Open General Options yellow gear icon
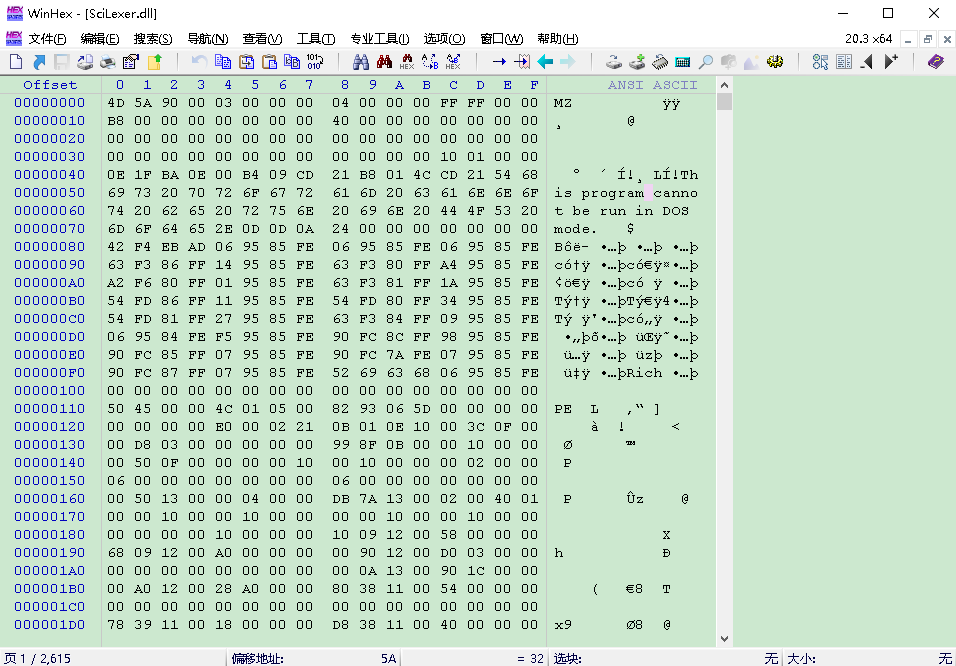956x666 pixels. (x=775, y=62)
